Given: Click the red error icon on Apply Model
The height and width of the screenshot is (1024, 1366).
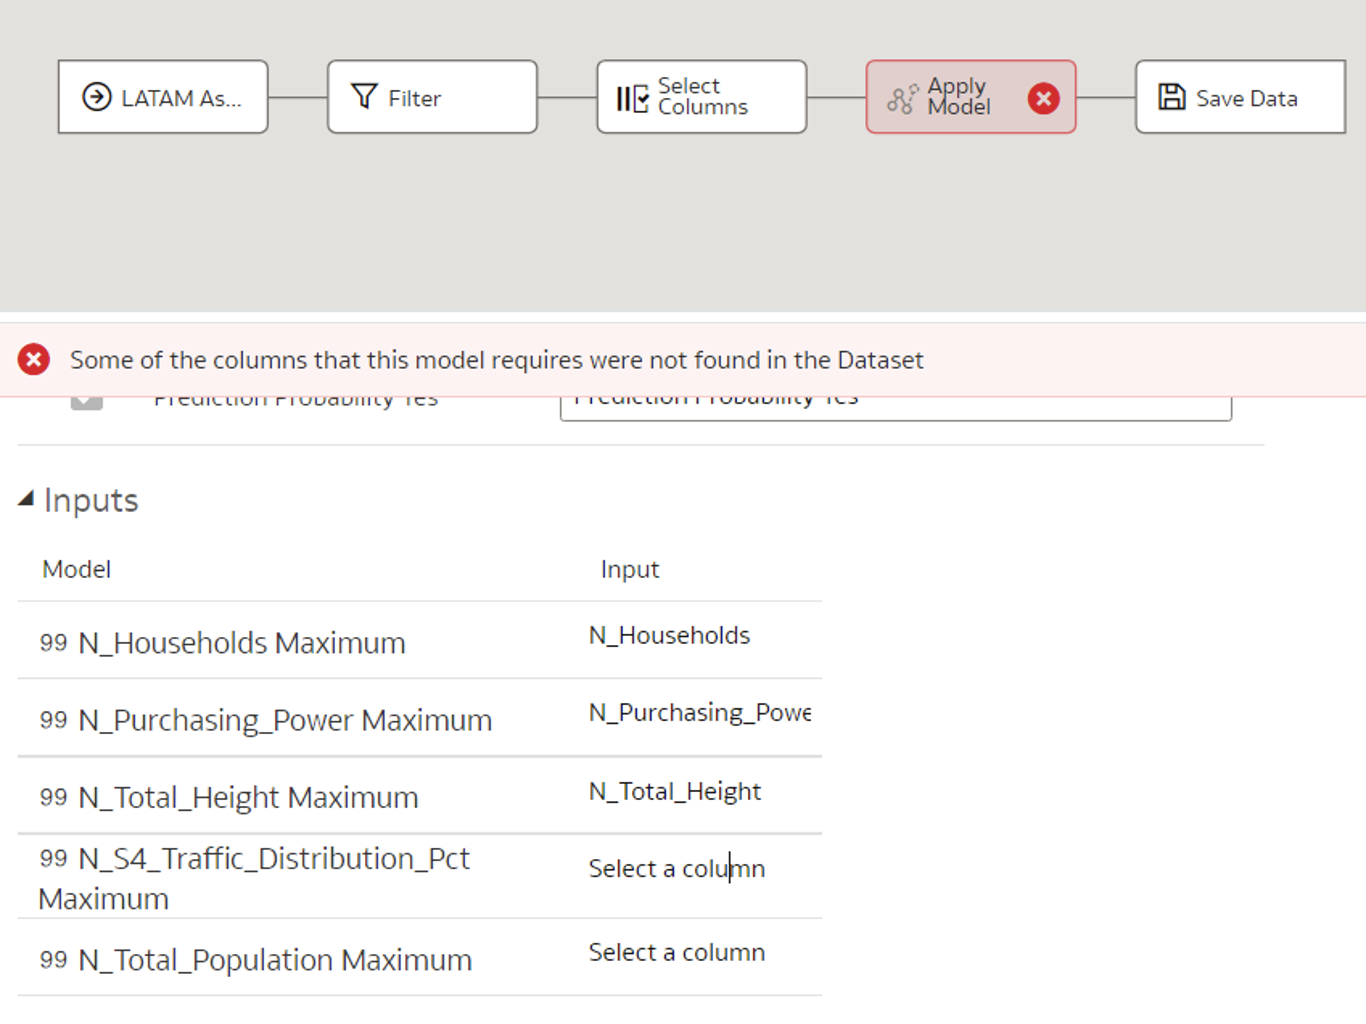Looking at the screenshot, I should tap(1044, 98).
